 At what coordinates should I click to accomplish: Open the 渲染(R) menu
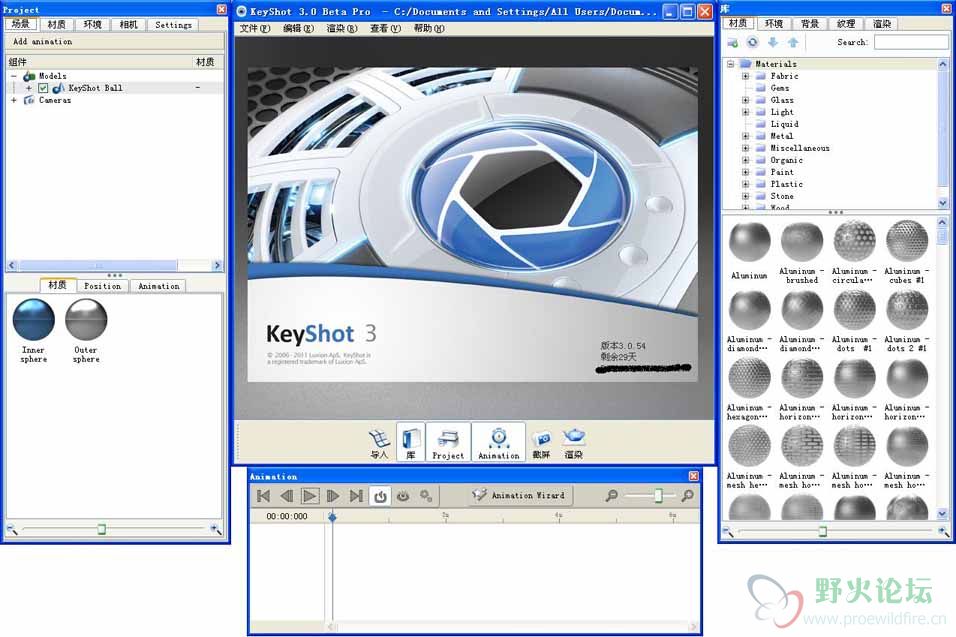(x=342, y=28)
